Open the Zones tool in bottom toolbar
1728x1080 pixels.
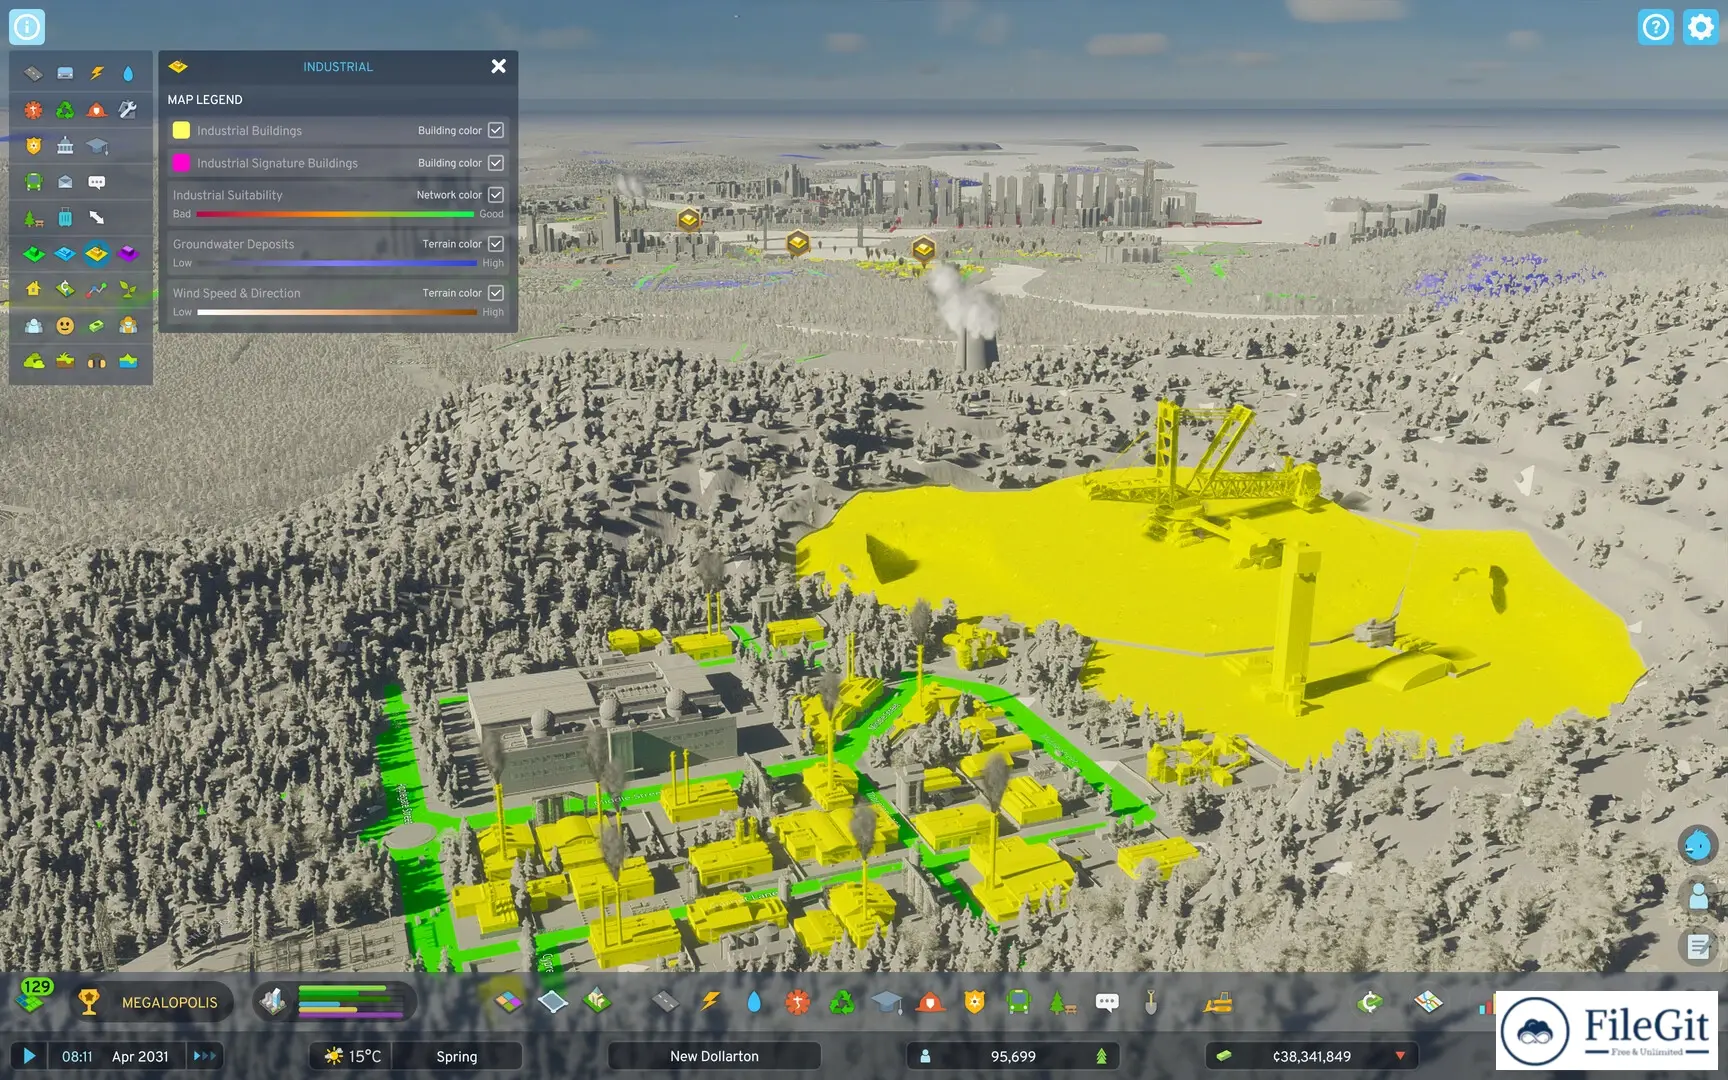508,1001
